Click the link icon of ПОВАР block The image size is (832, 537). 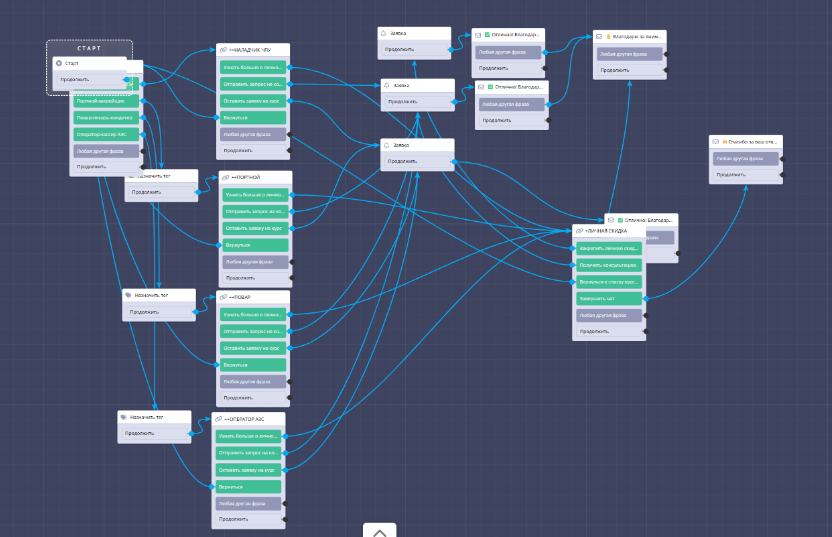pyautogui.click(x=224, y=297)
